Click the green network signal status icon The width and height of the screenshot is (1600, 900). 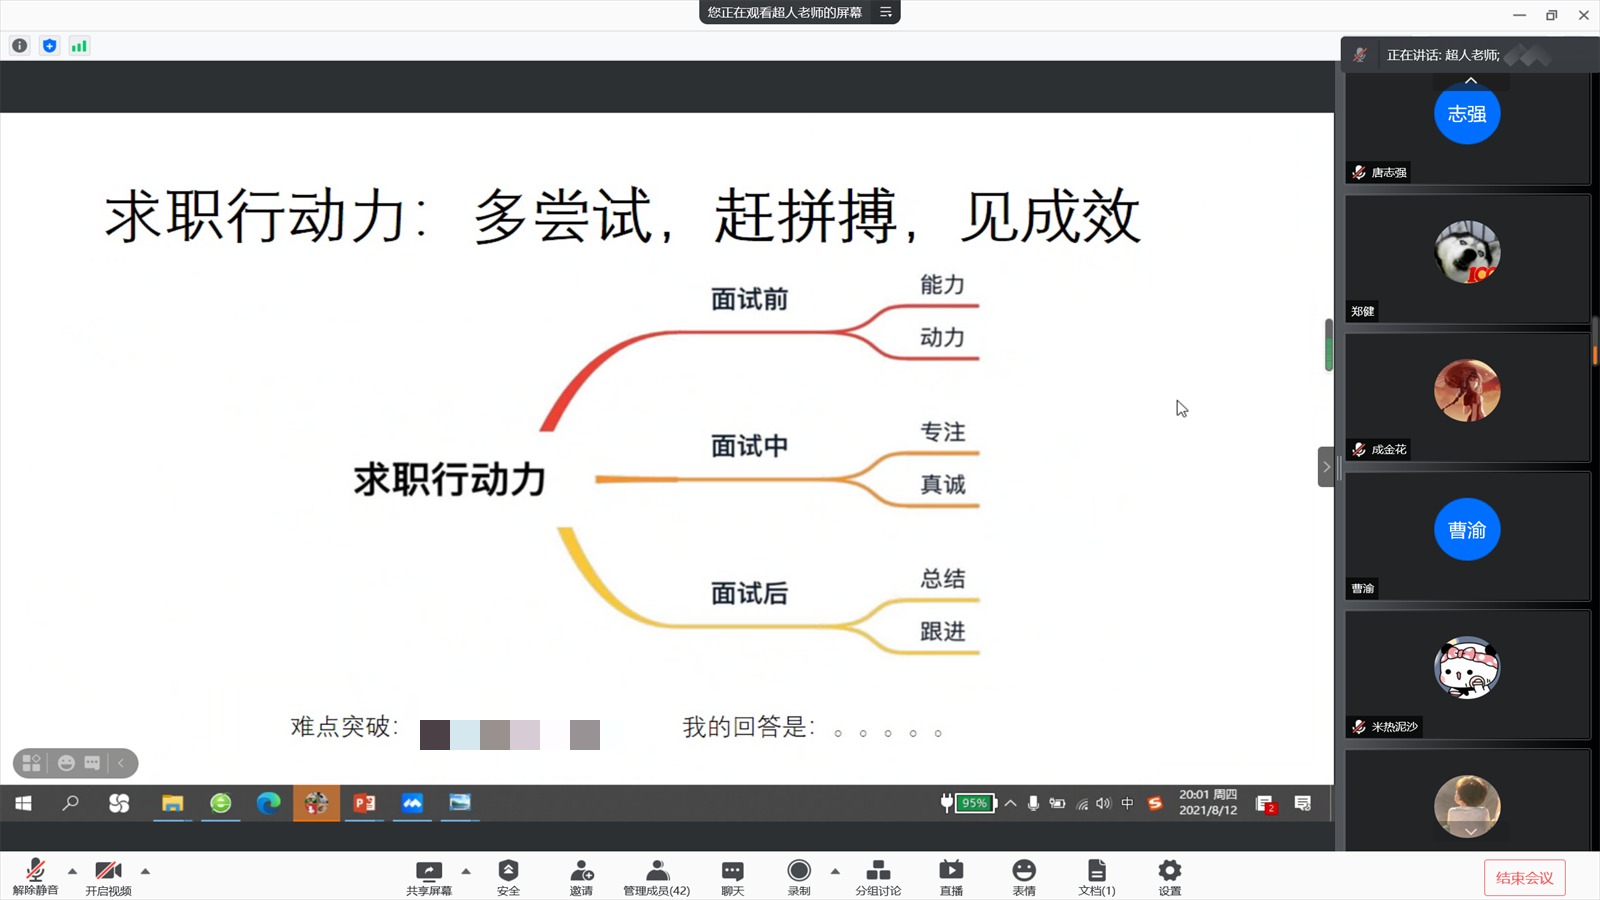tap(79, 46)
